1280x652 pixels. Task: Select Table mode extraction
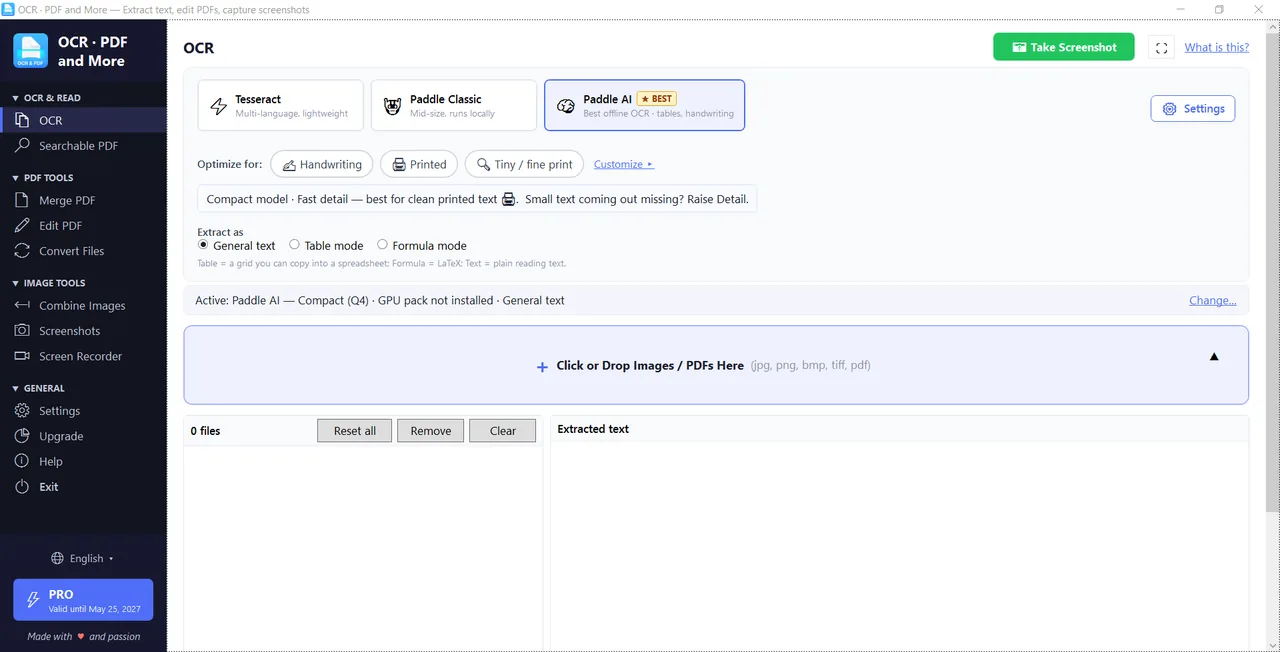(326, 245)
